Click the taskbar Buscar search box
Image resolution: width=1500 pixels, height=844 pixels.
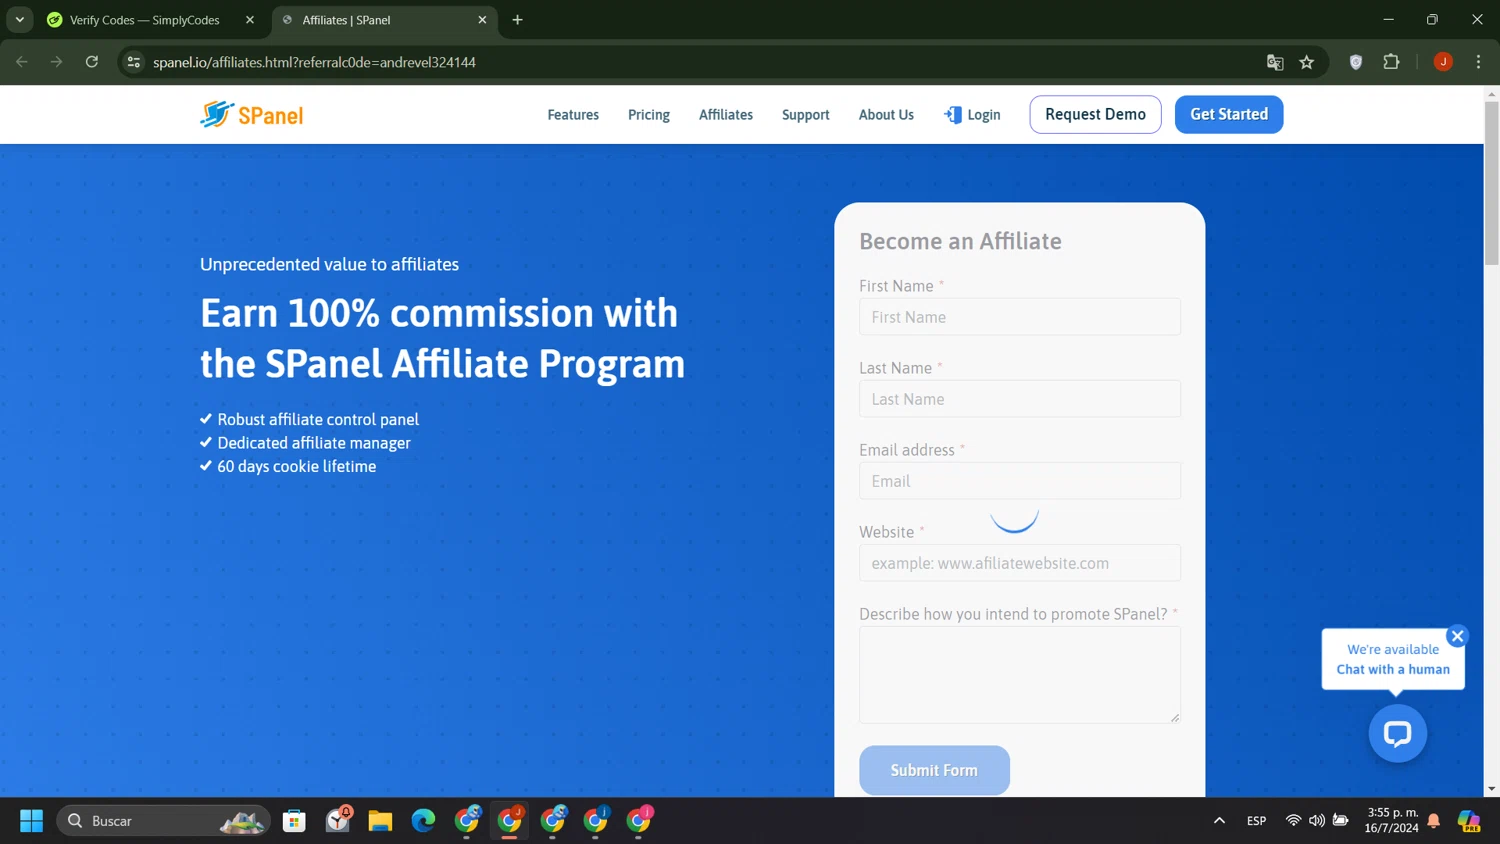point(163,821)
